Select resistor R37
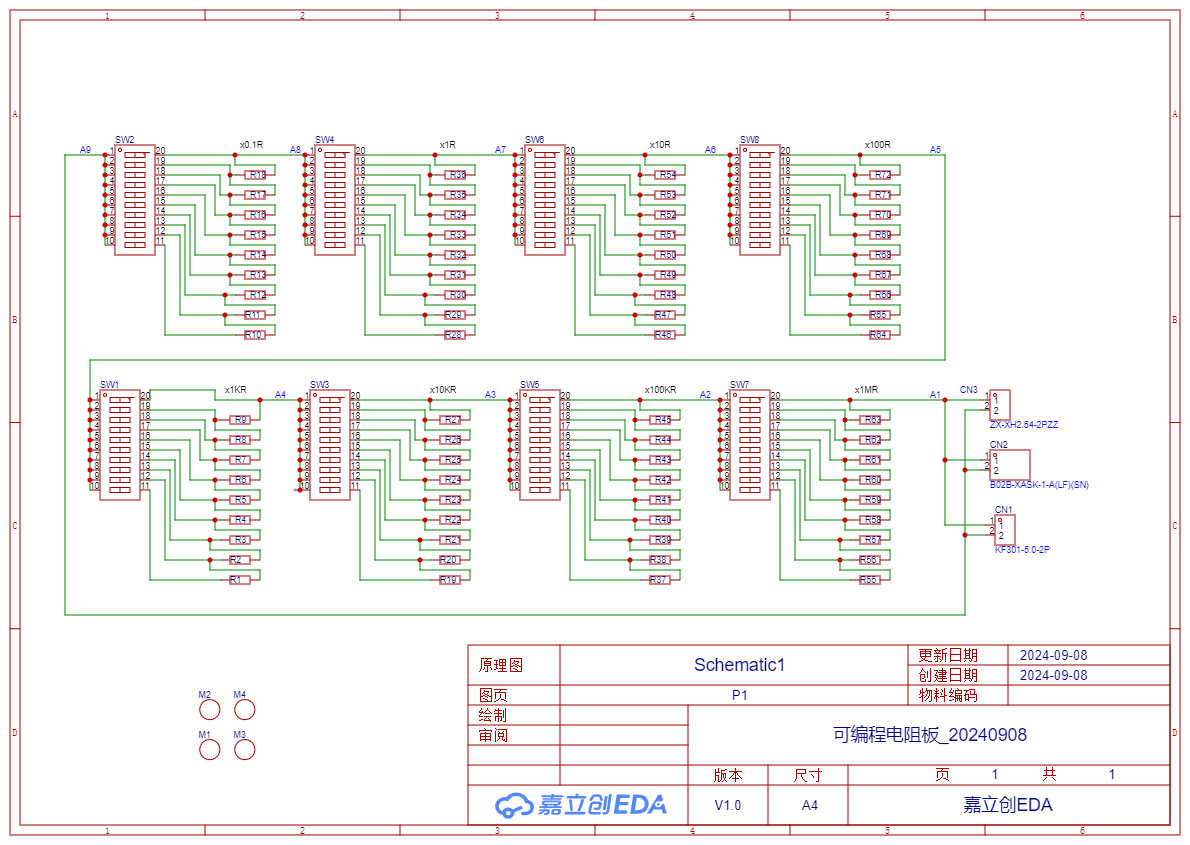The image size is (1190, 845). (659, 580)
